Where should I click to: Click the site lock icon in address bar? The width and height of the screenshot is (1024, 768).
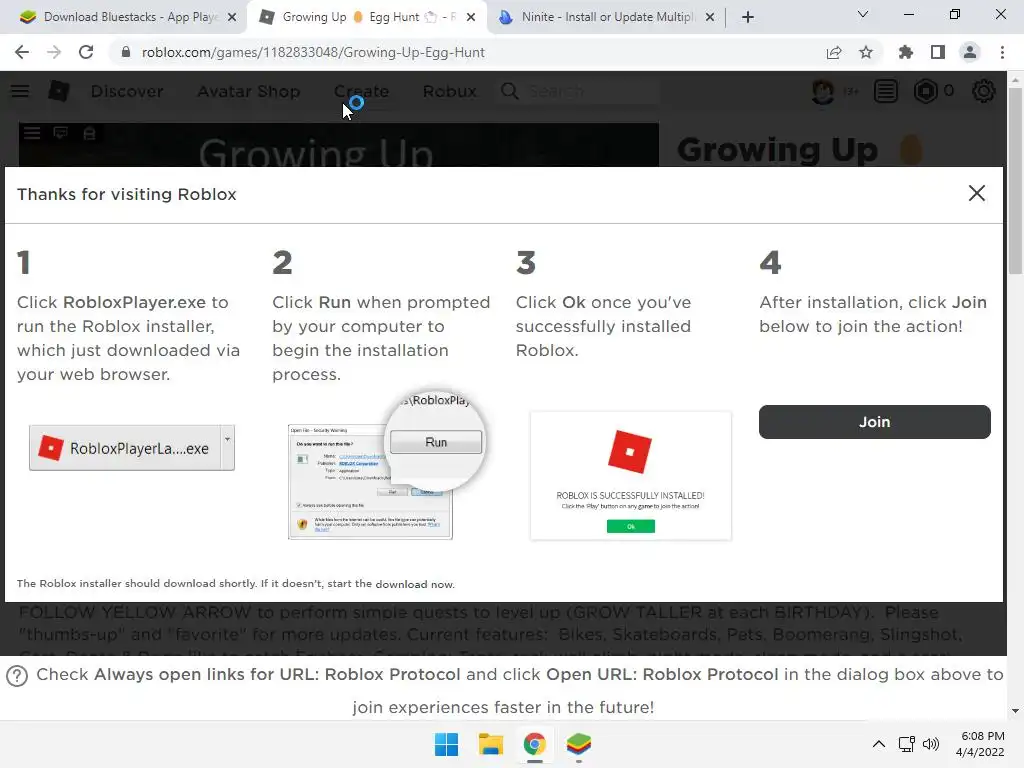click(x=126, y=52)
